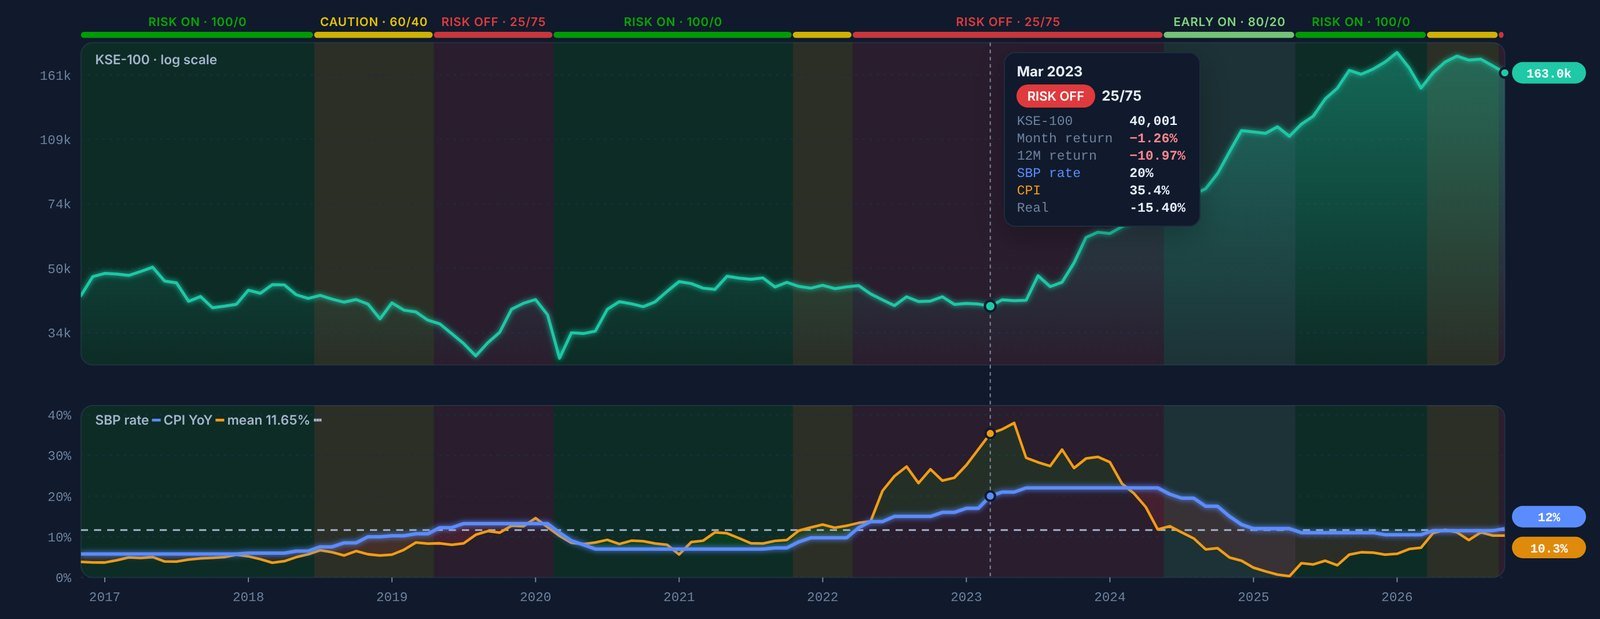Click the 40% axis label on lower chart
Screen dimensions: 1600x619
coord(59,415)
